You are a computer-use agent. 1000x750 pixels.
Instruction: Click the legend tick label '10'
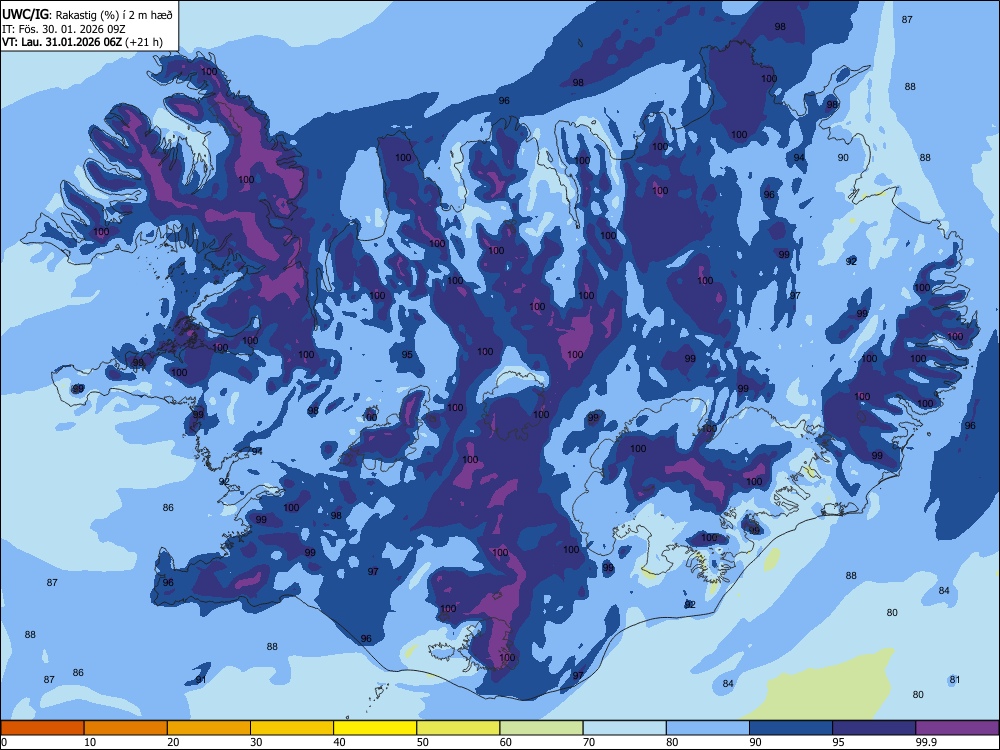[90, 742]
